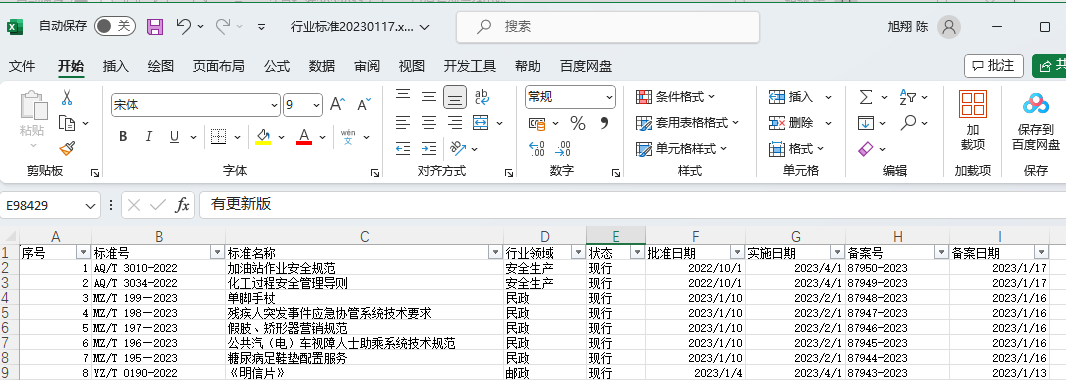Click the 批注 comments button
The height and width of the screenshot is (380, 1066).
[x=993, y=66]
